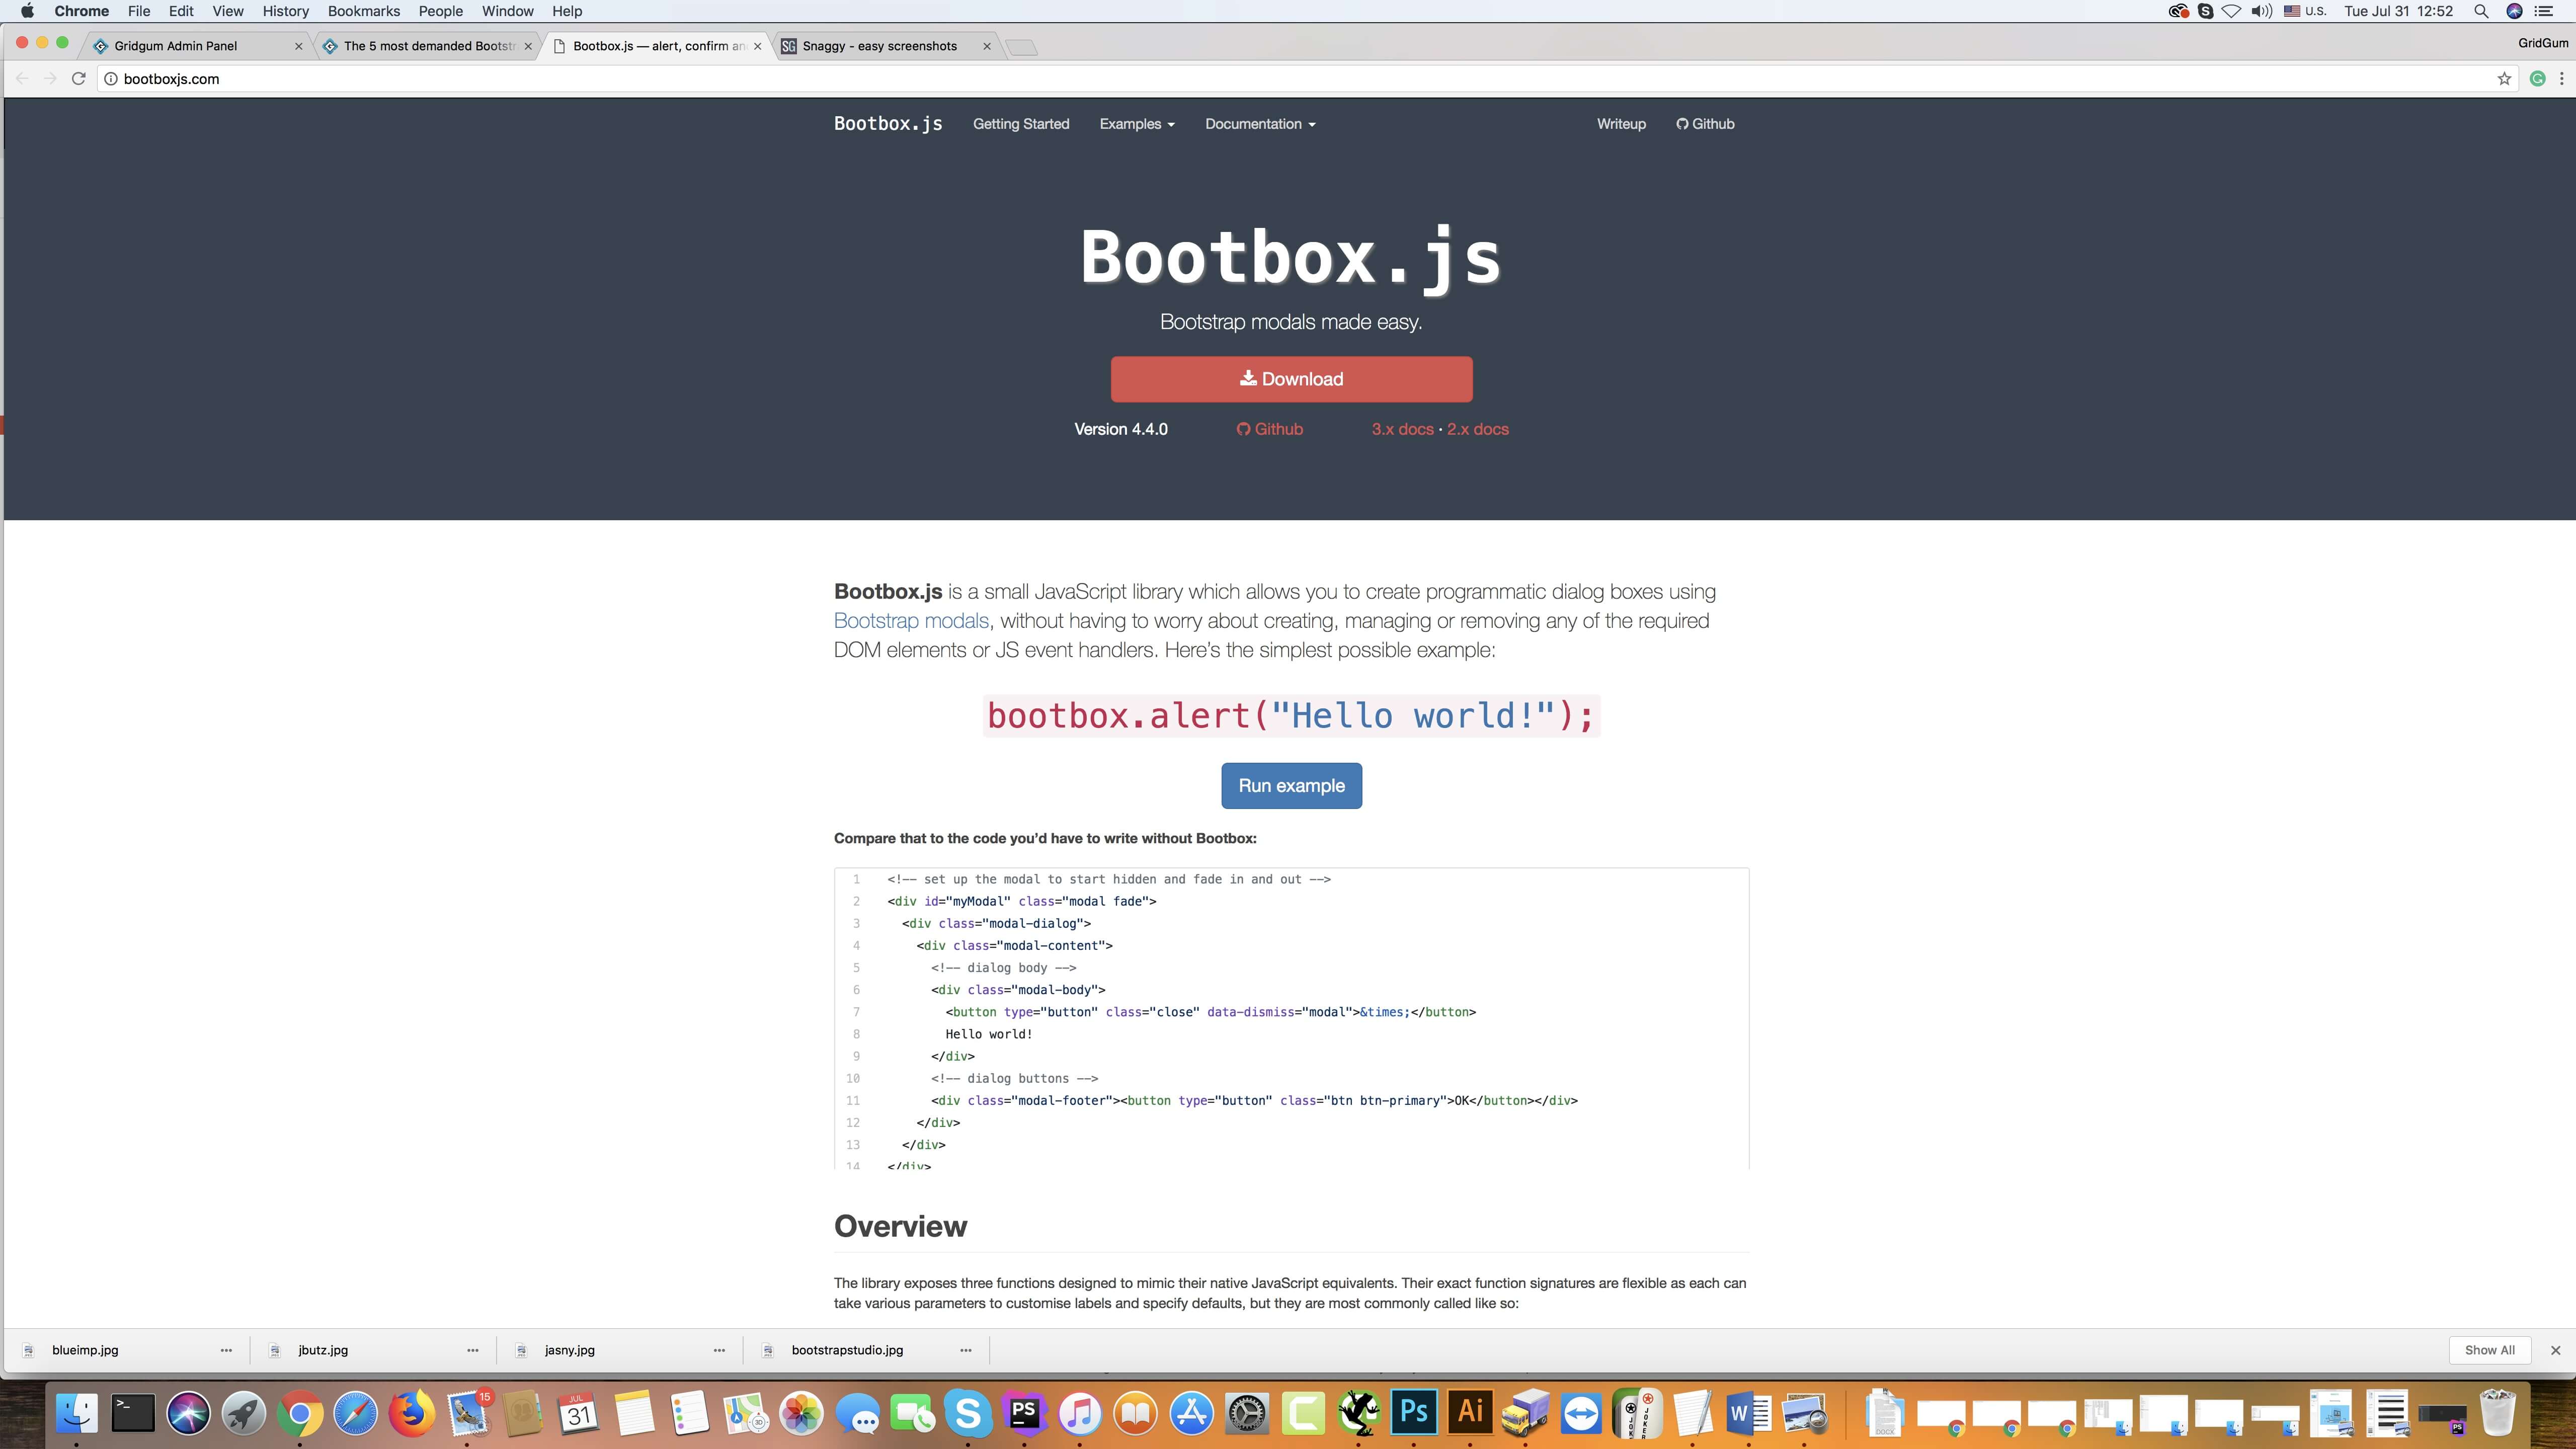Click the date and time in menu bar

click(2398, 11)
